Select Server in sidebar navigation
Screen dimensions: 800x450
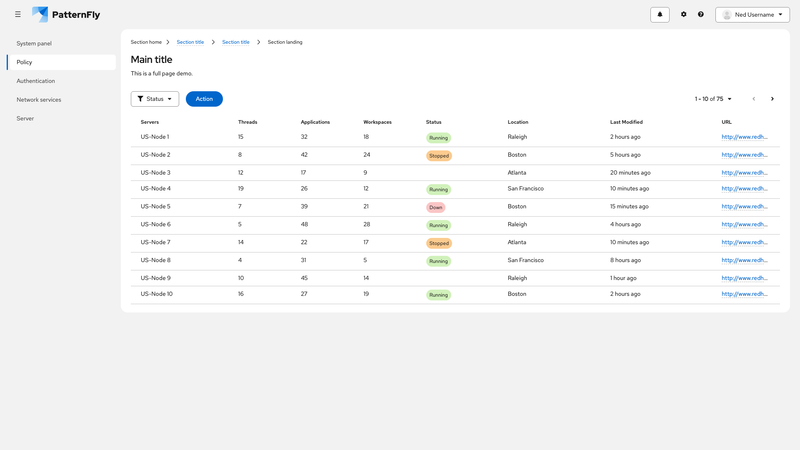tap(25, 118)
